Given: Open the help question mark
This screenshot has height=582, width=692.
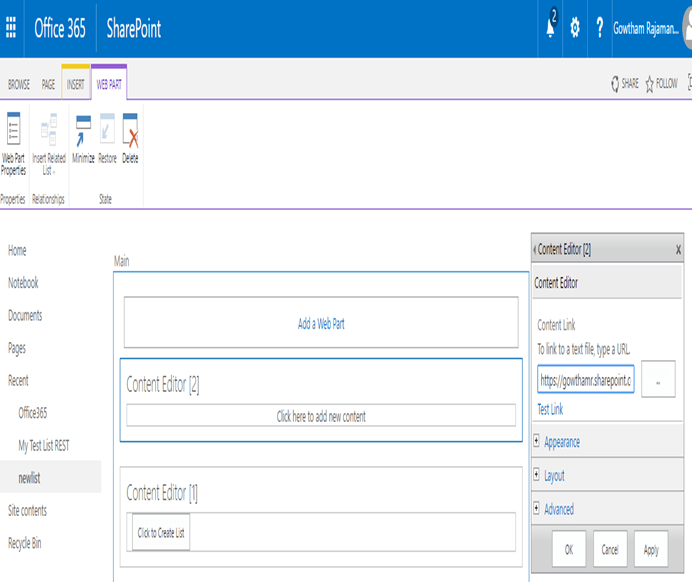Looking at the screenshot, I should coord(599,28).
